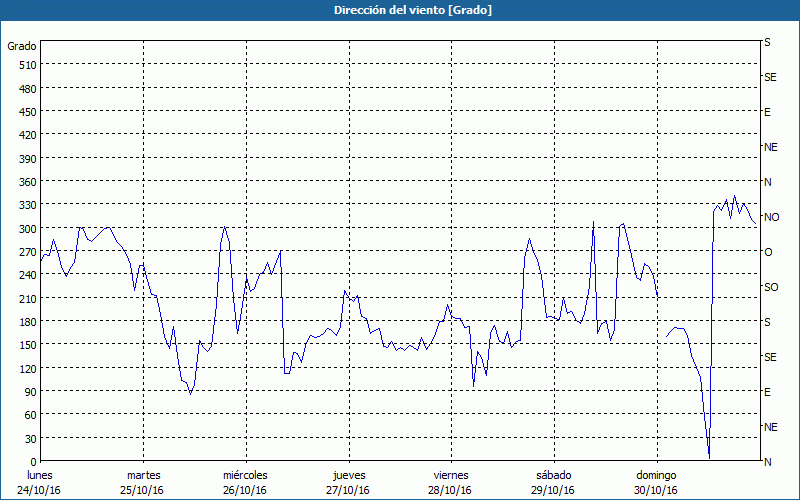Viewport: 800px width, 500px height.
Task: Click the 'NO' compass direction label
Action: point(771,217)
